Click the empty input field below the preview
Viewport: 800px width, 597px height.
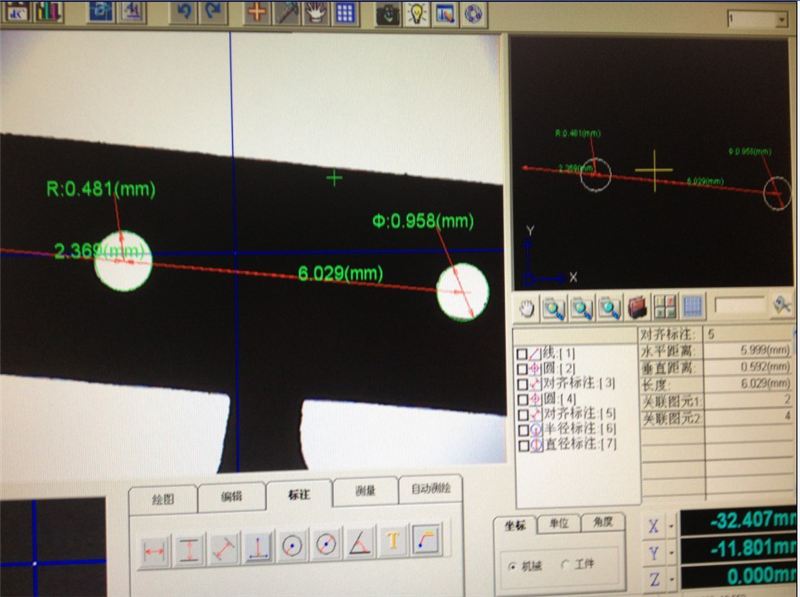[740, 306]
